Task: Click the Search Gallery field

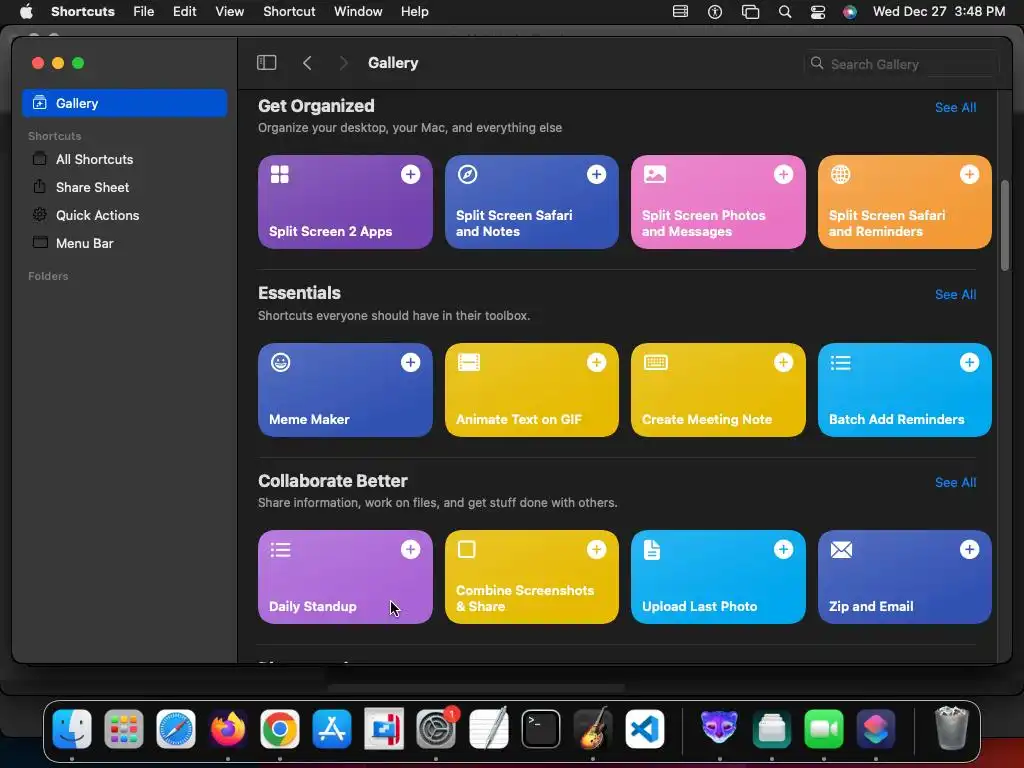Action: coord(901,64)
